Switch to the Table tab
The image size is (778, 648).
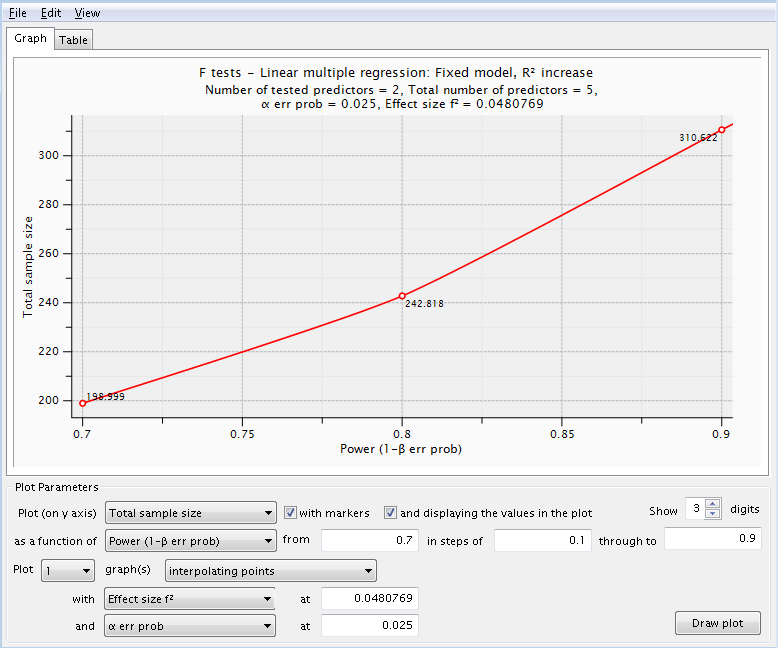click(73, 40)
